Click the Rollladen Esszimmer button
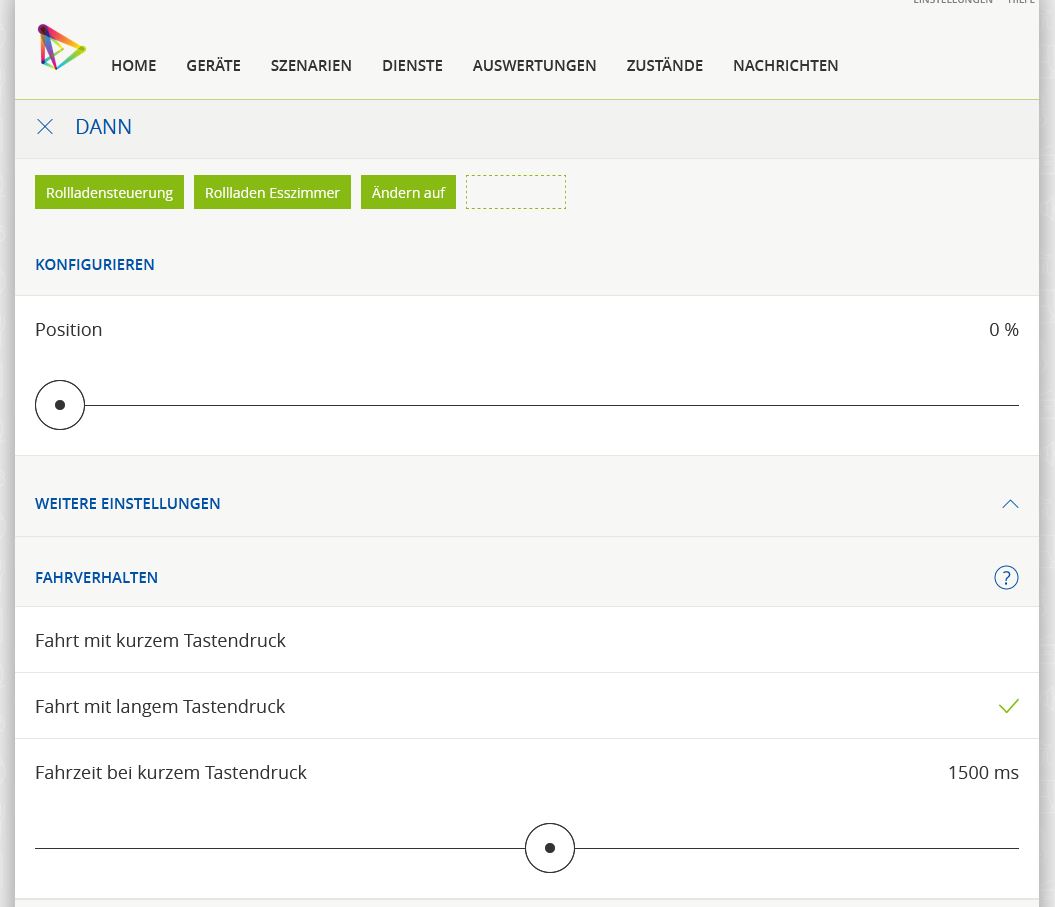This screenshot has height=907, width=1055. tap(272, 192)
